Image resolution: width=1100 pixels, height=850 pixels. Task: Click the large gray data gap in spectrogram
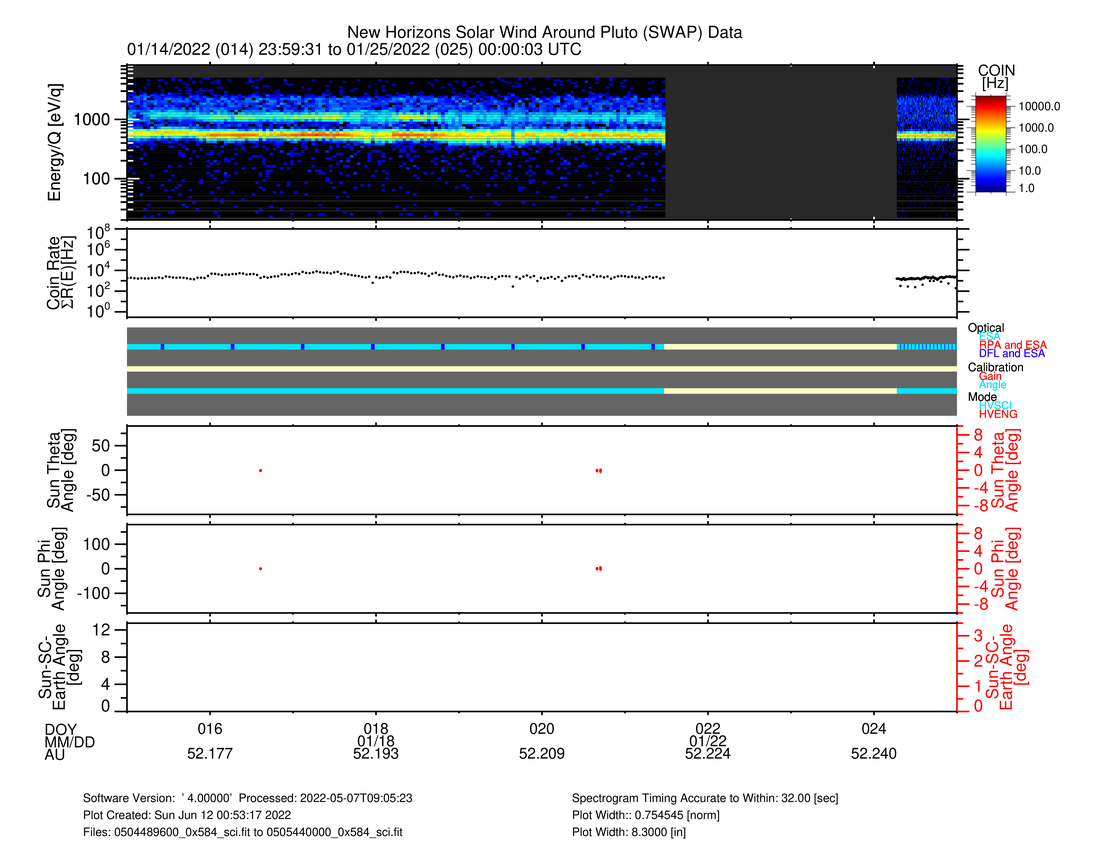pos(780,148)
